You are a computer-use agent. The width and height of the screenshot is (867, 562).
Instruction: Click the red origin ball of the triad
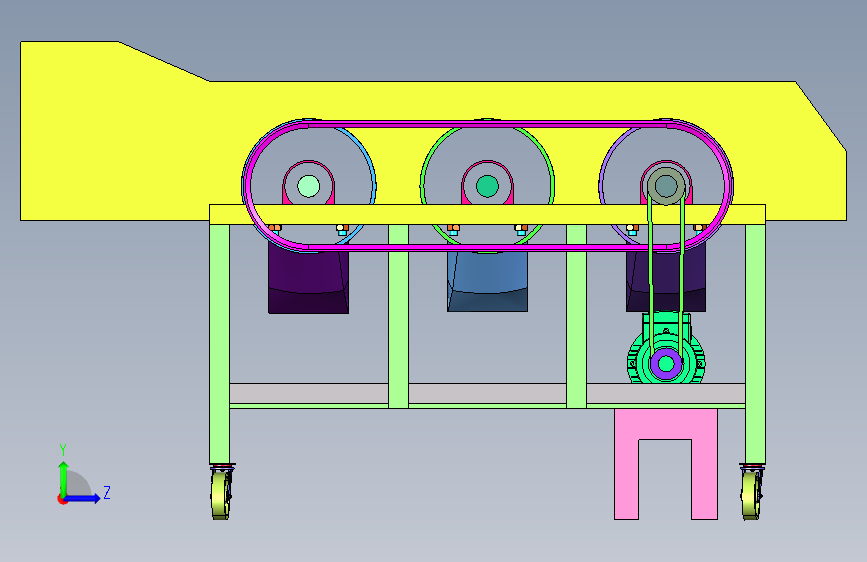coord(62,499)
